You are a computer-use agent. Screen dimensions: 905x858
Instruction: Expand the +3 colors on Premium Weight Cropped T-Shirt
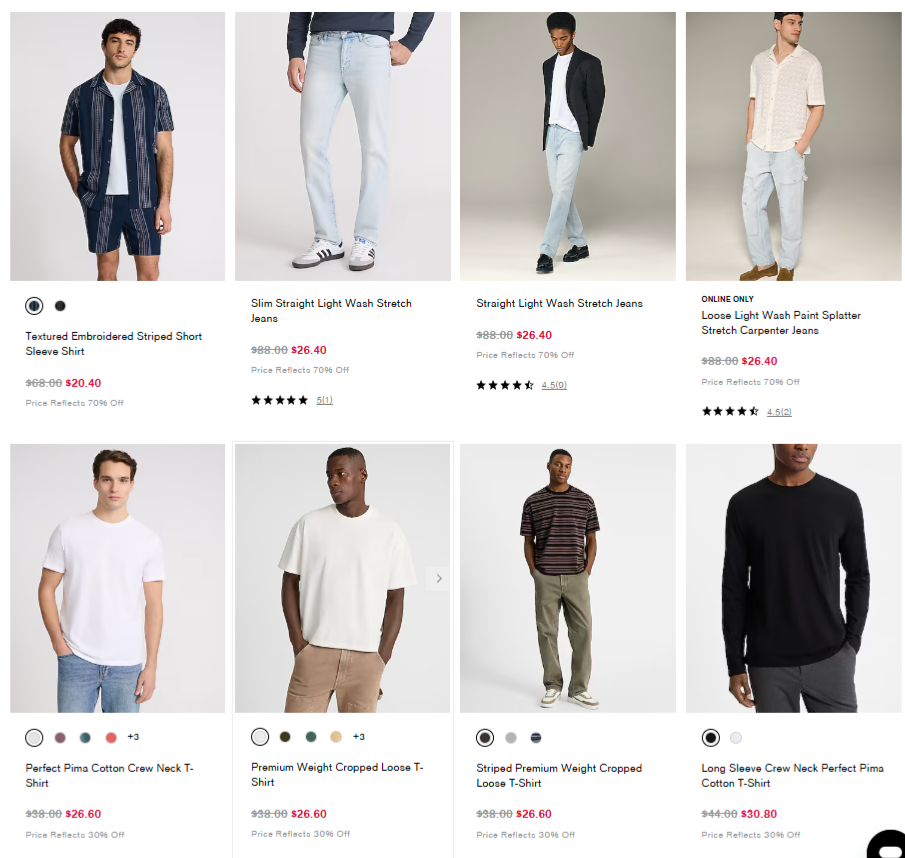pyautogui.click(x=358, y=737)
